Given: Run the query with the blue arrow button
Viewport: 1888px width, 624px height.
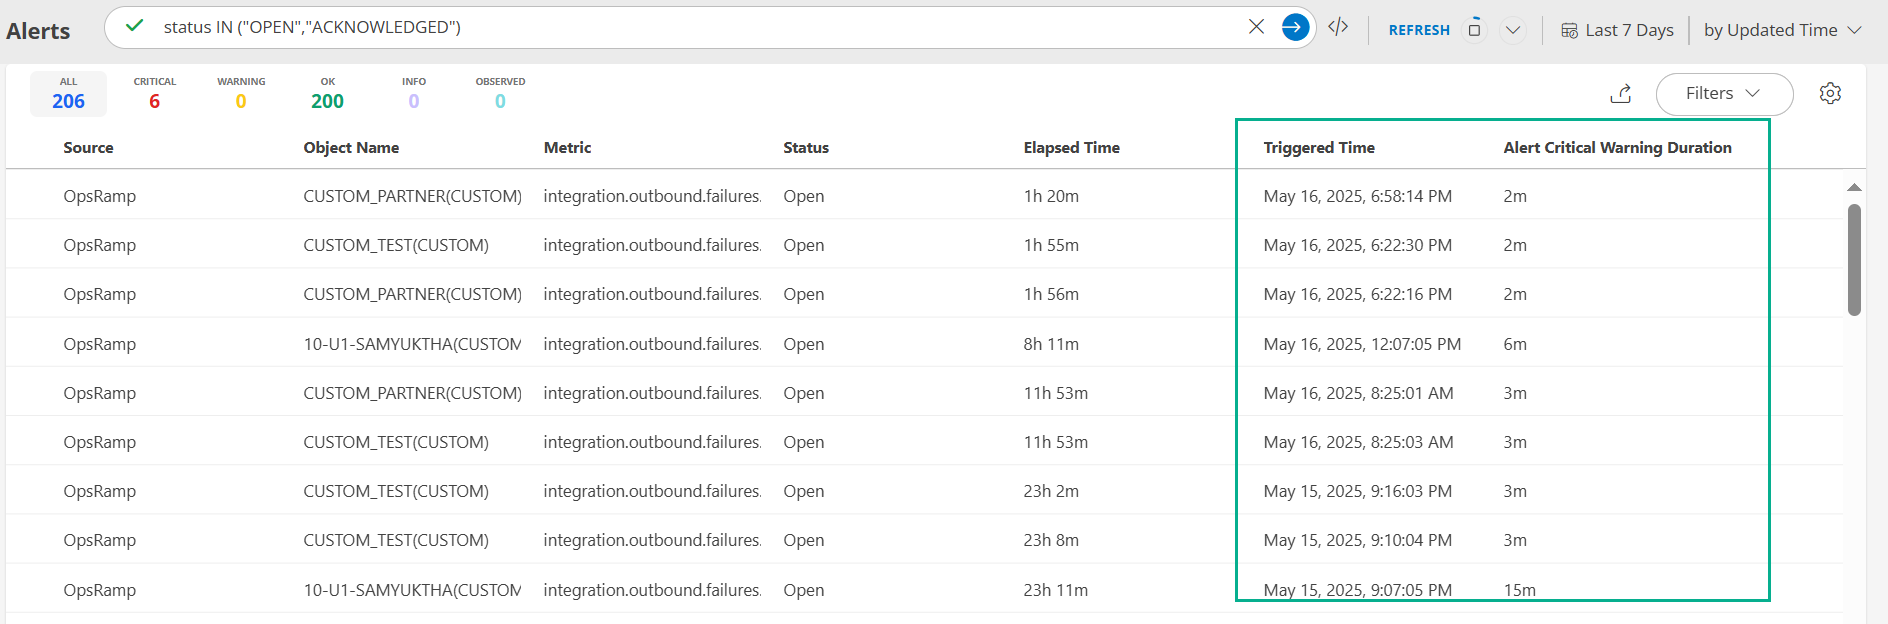Looking at the screenshot, I should point(1295,27).
